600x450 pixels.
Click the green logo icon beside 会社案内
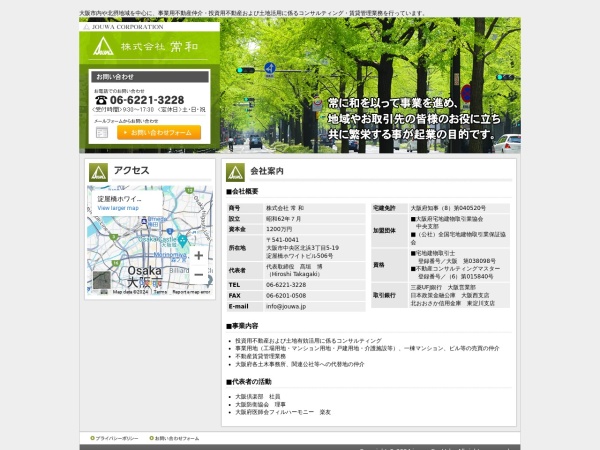coord(235,173)
